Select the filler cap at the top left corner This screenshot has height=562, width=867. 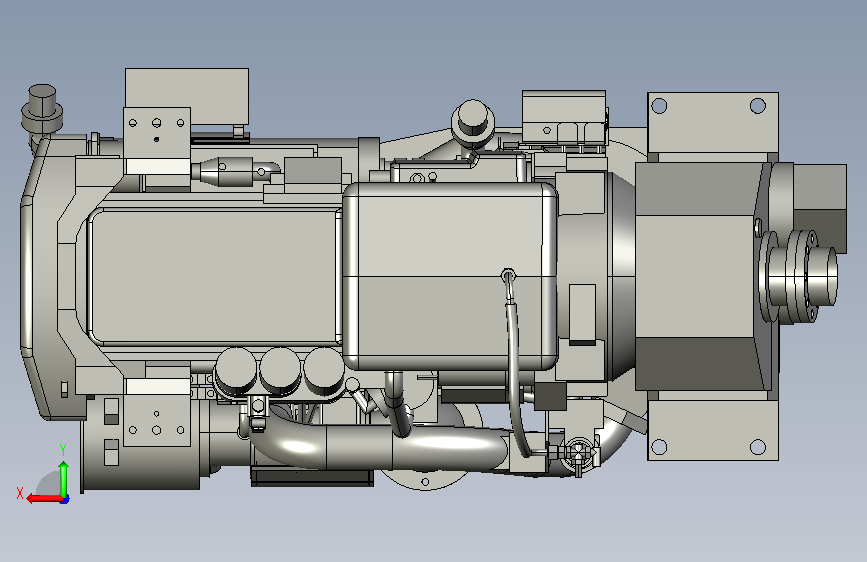42,110
